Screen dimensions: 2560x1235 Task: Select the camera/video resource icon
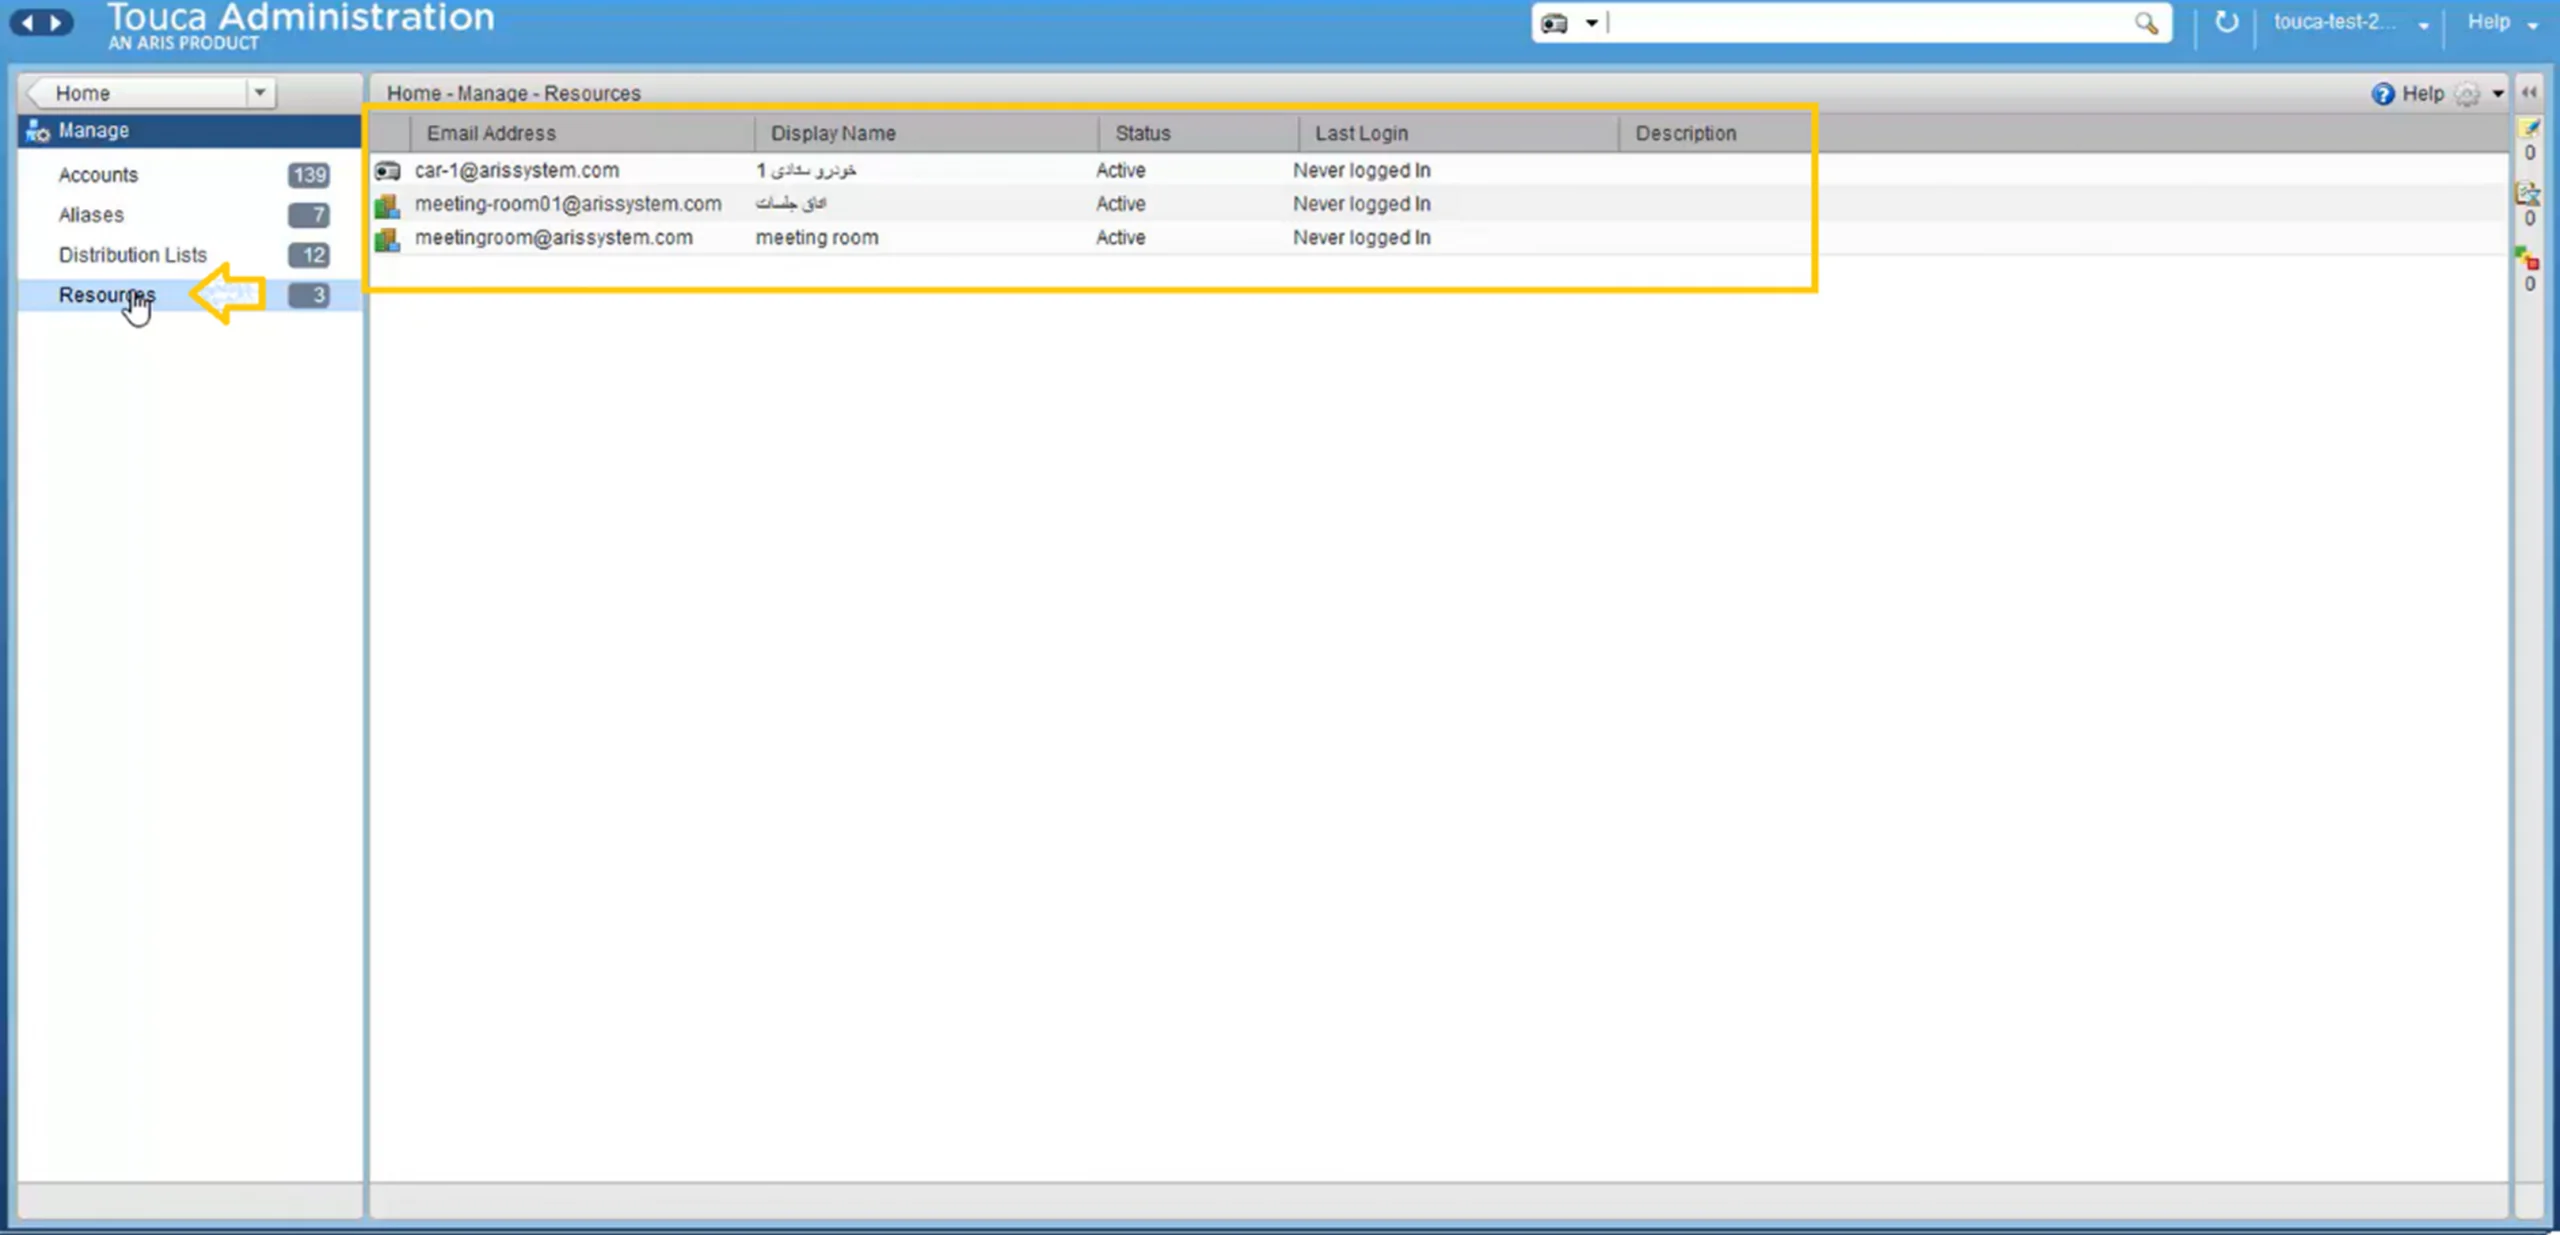[x=387, y=170]
